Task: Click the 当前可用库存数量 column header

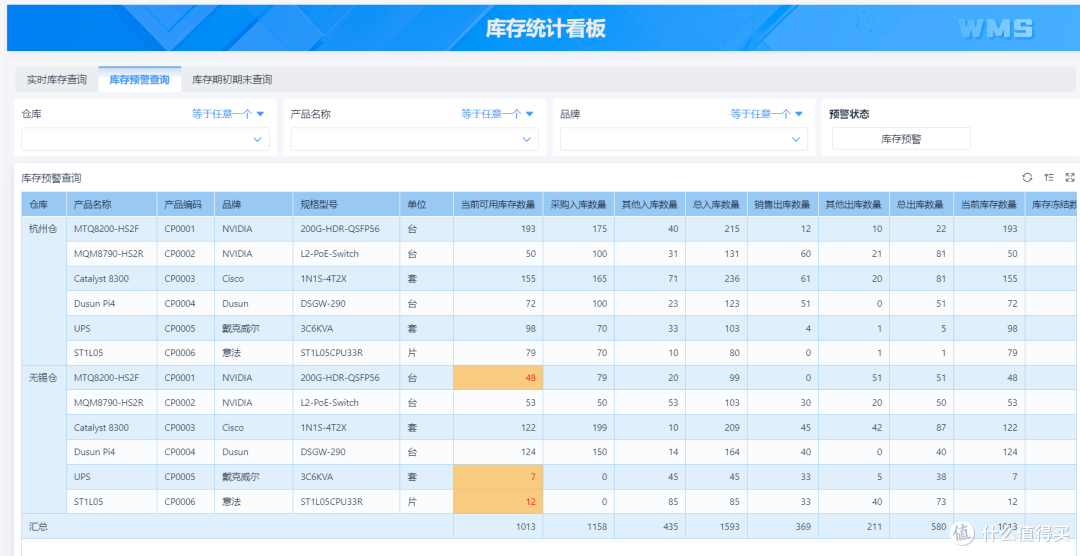Action: point(498,205)
